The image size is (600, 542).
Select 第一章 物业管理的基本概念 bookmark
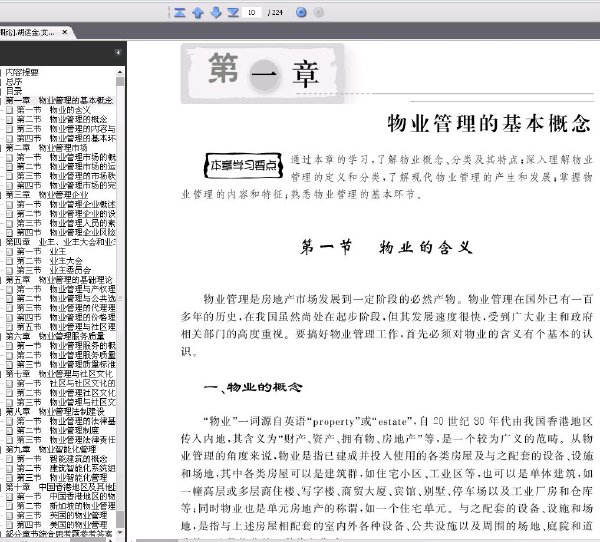(59, 100)
